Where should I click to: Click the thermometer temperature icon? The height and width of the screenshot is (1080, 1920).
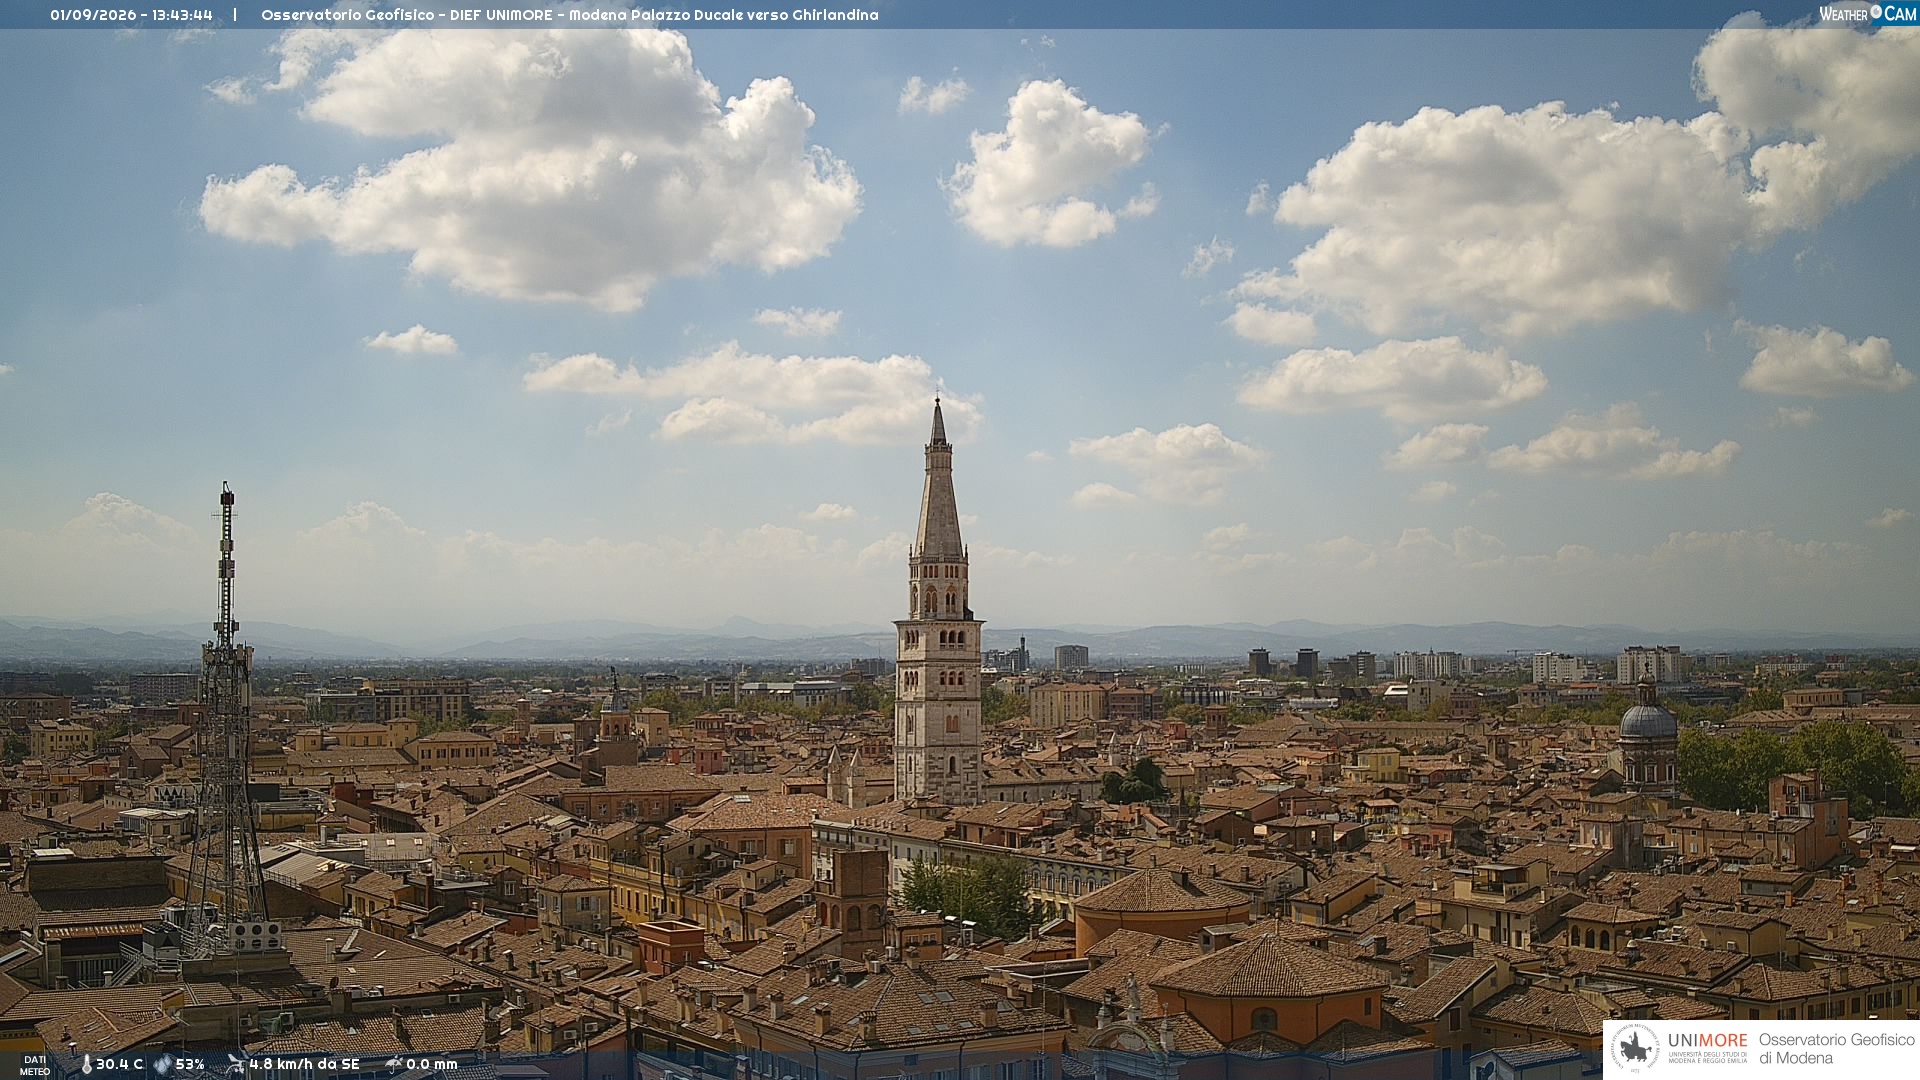click(x=86, y=1064)
